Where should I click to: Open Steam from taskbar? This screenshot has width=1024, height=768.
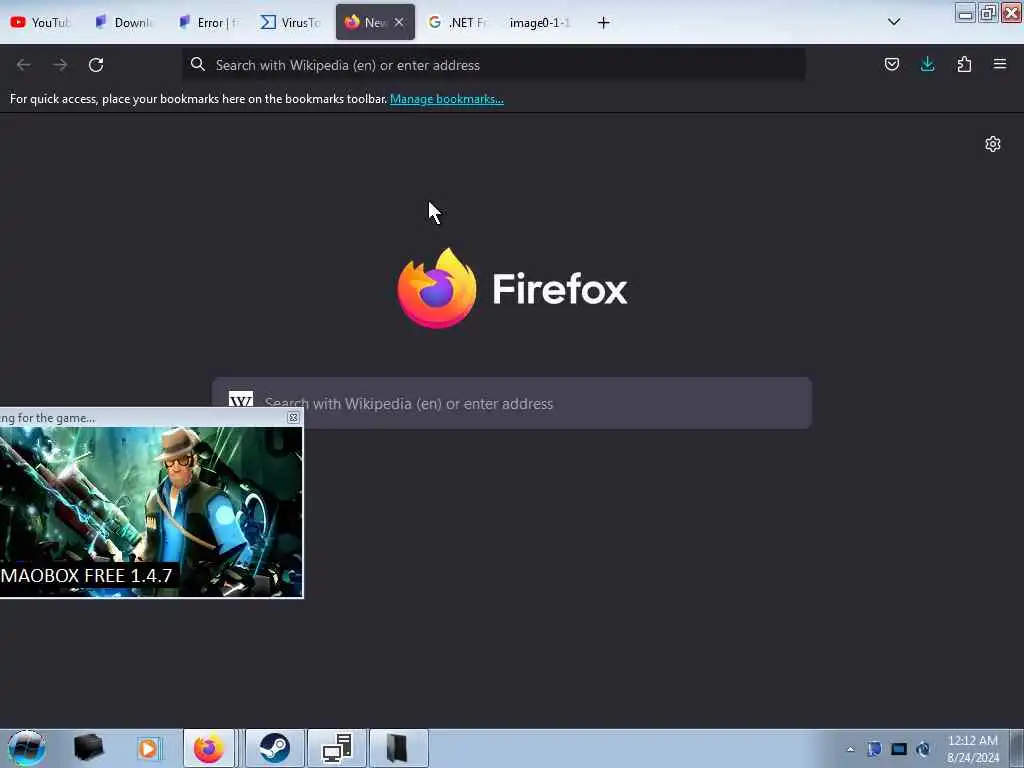[274, 748]
